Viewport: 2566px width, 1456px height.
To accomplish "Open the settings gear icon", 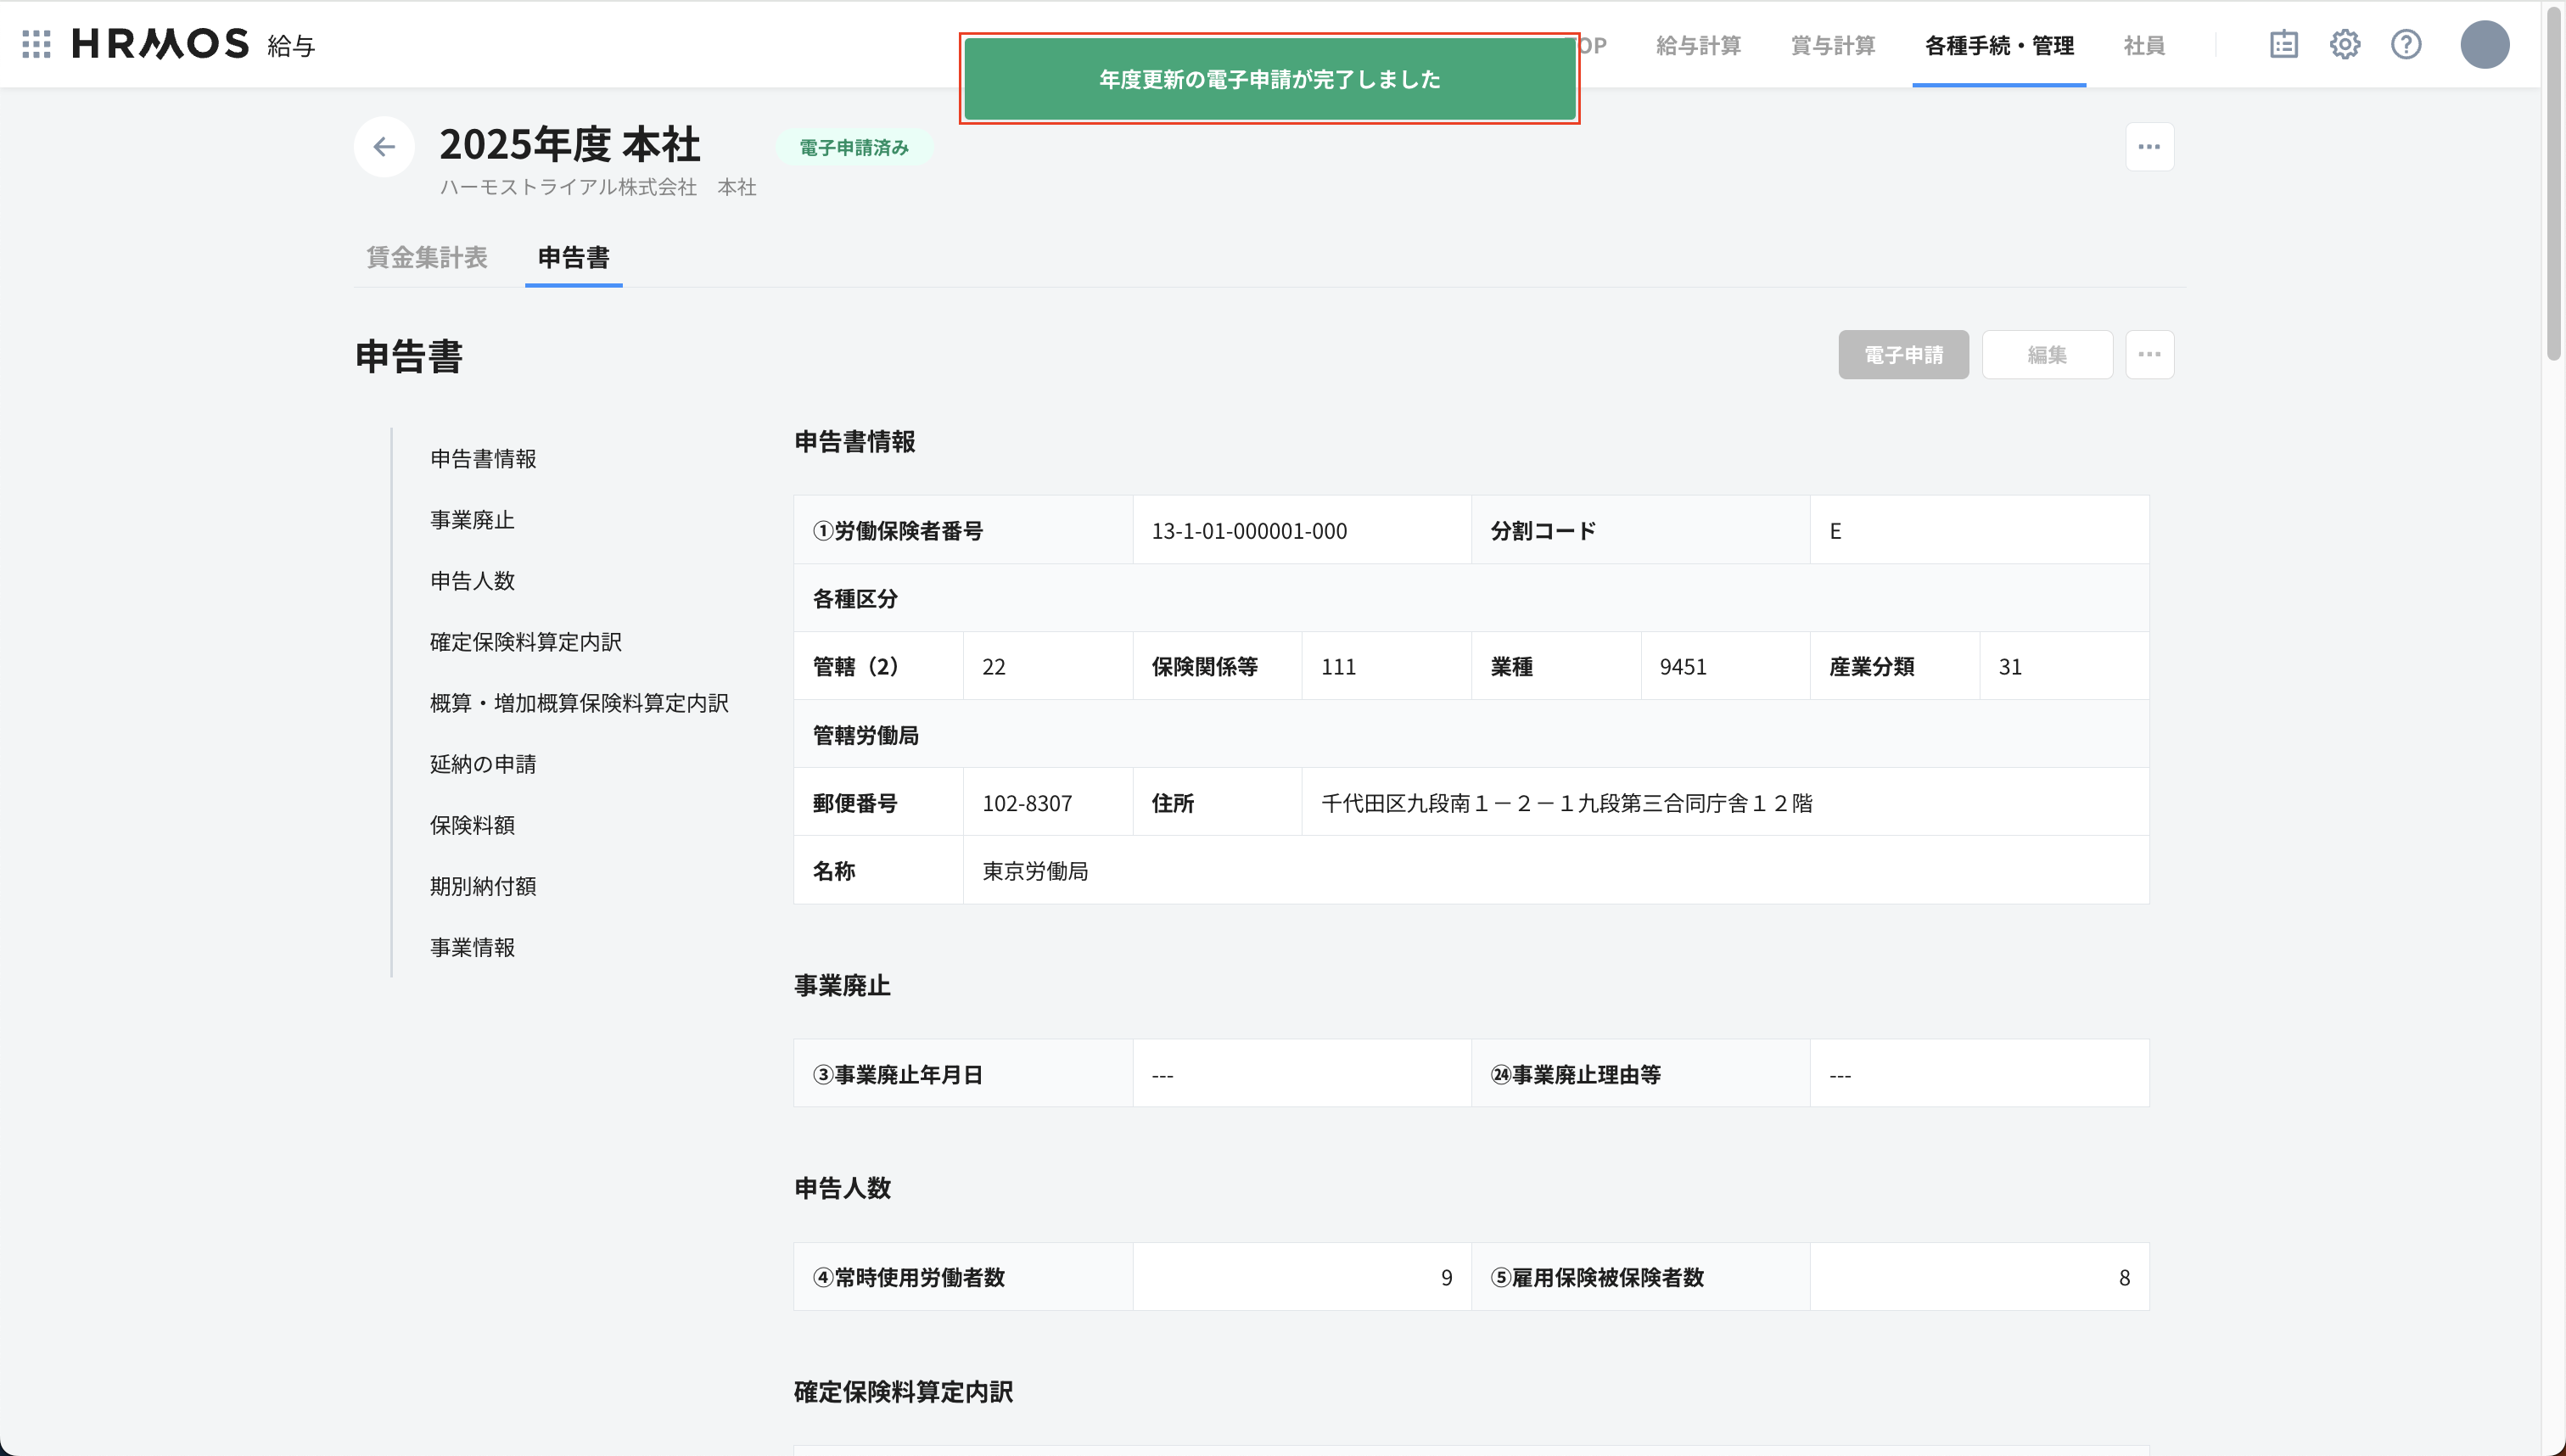I will click(2346, 44).
